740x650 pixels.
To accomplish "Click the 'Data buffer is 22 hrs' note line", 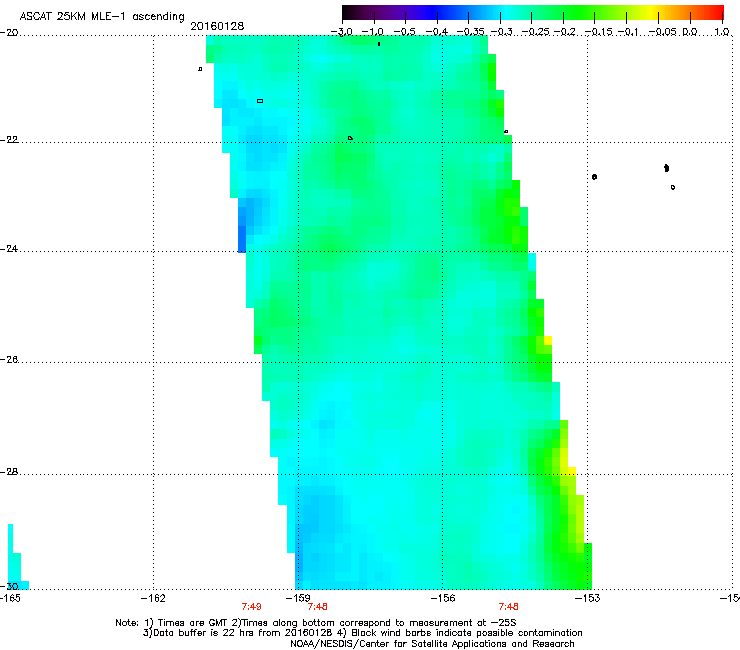I will pyautogui.click(x=362, y=633).
